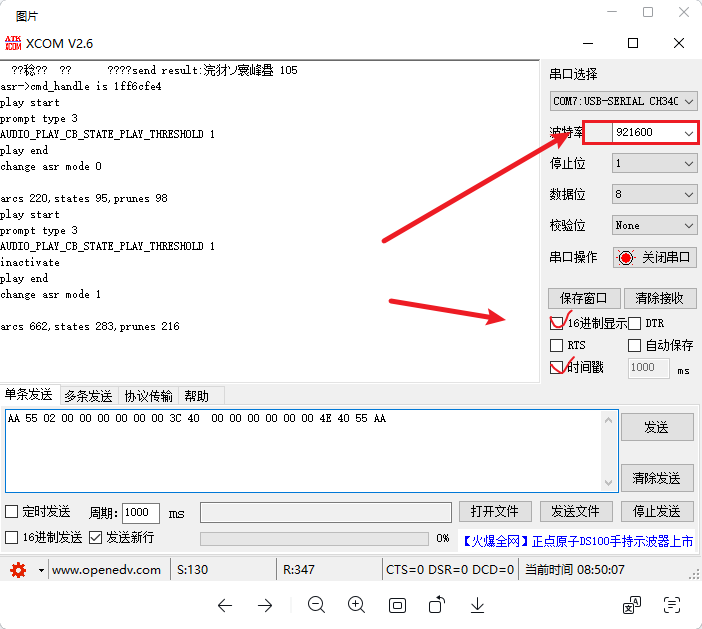This screenshot has width=702, height=629.
Task: Open the 正点原子DS100手持示波器 advertisement link
Action: point(578,541)
